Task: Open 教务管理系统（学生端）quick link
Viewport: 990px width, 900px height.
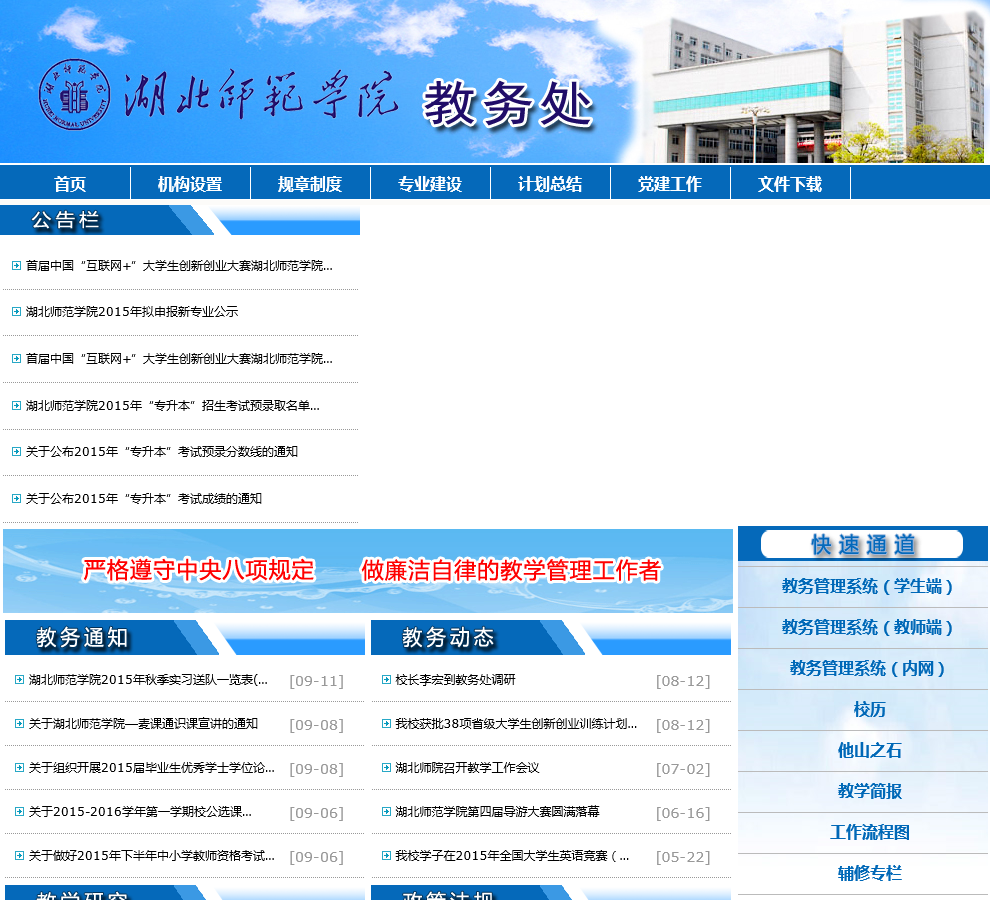Action: (868, 586)
